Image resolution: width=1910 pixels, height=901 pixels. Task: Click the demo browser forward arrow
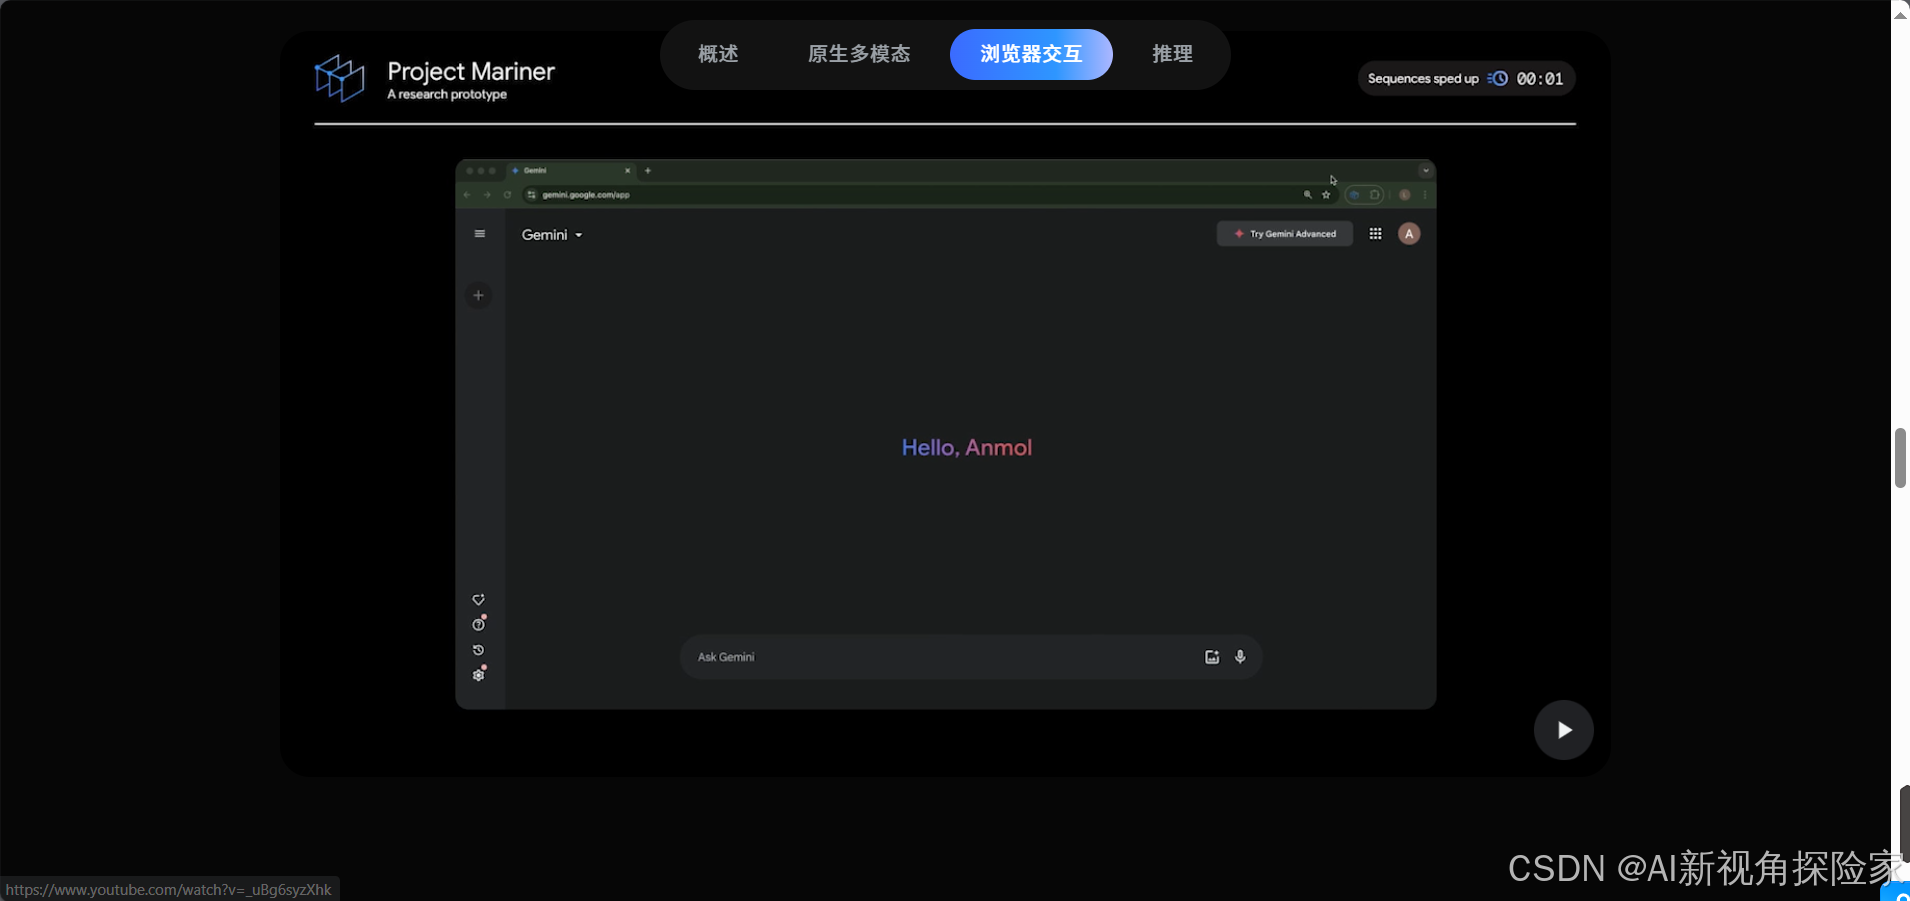487,195
